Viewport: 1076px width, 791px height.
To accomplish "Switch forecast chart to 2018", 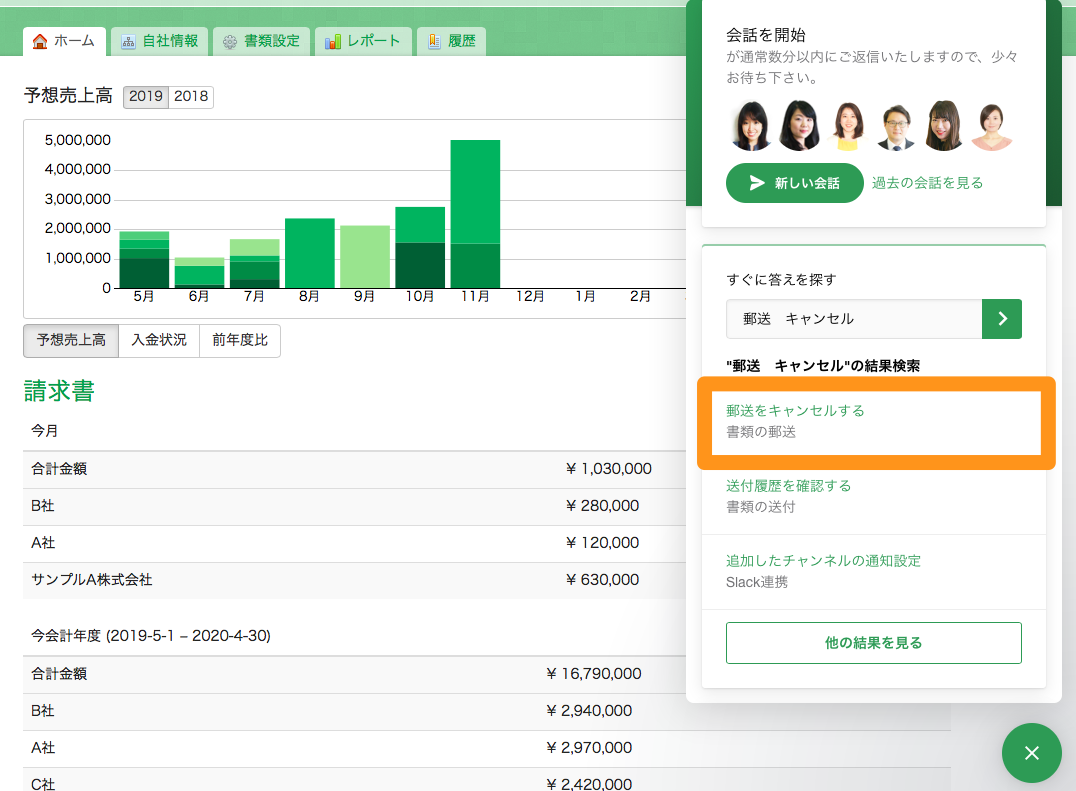I will pos(191,97).
